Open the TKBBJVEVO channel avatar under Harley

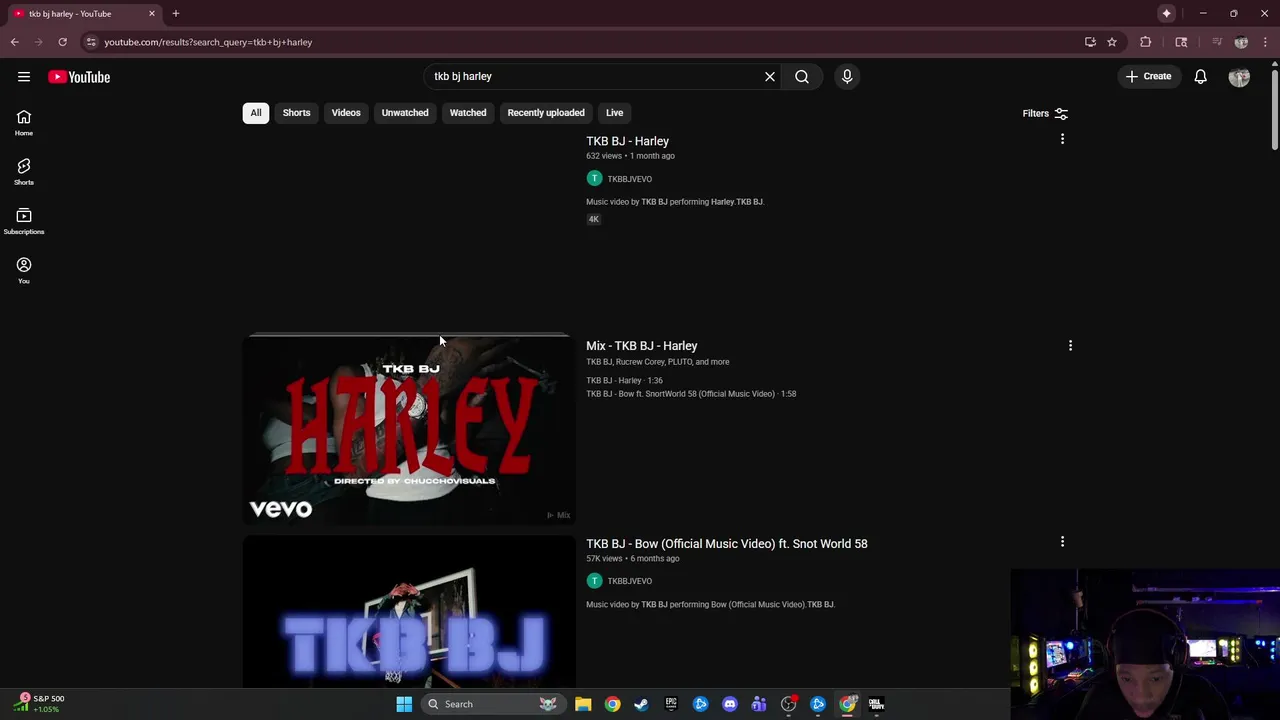click(x=594, y=178)
